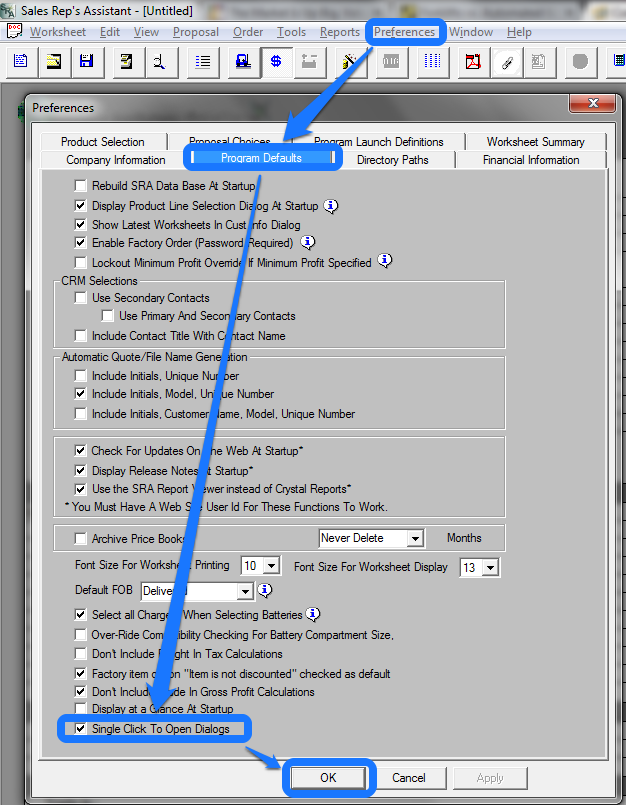Enable Include Initials, Unique Number
This screenshot has height=805, width=626.
[81, 376]
